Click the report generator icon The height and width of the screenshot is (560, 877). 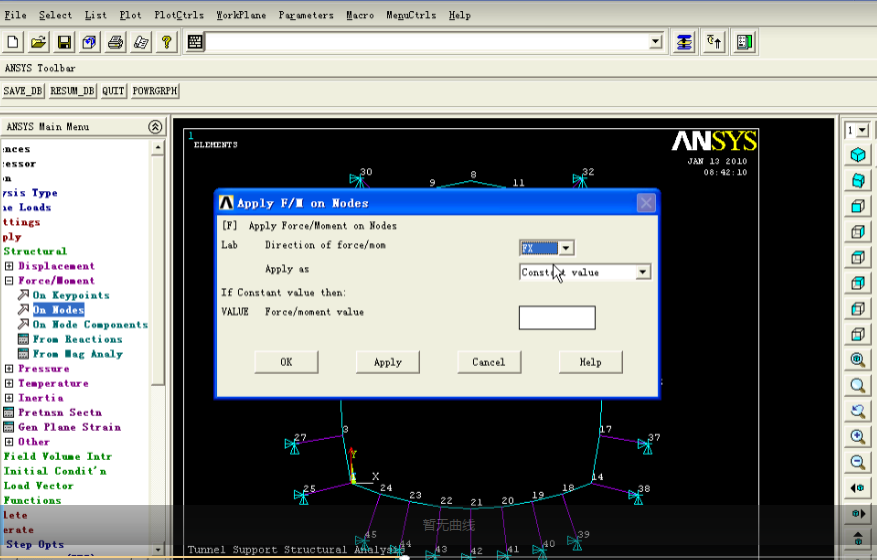click(141, 42)
